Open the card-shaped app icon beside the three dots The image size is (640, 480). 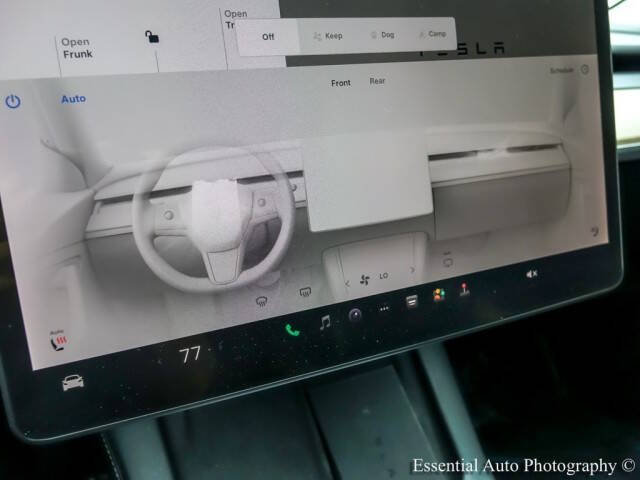point(411,302)
